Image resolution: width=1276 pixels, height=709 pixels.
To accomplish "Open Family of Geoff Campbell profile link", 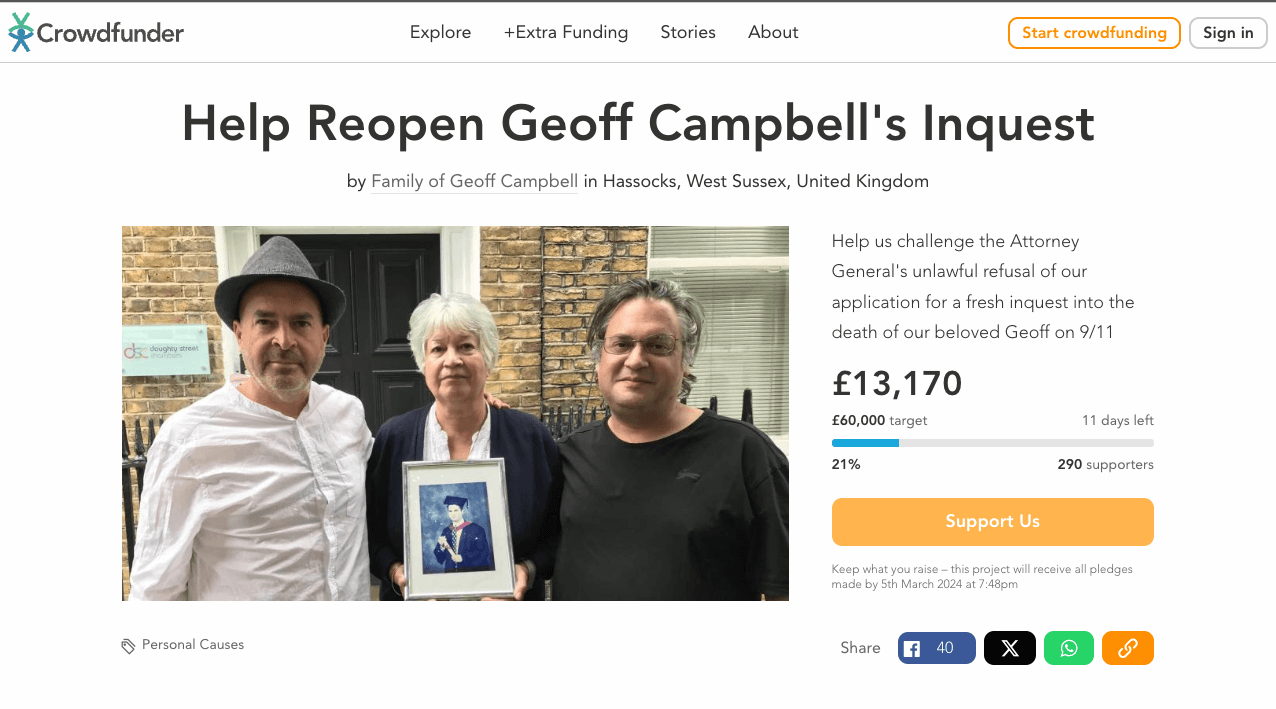I will (474, 182).
